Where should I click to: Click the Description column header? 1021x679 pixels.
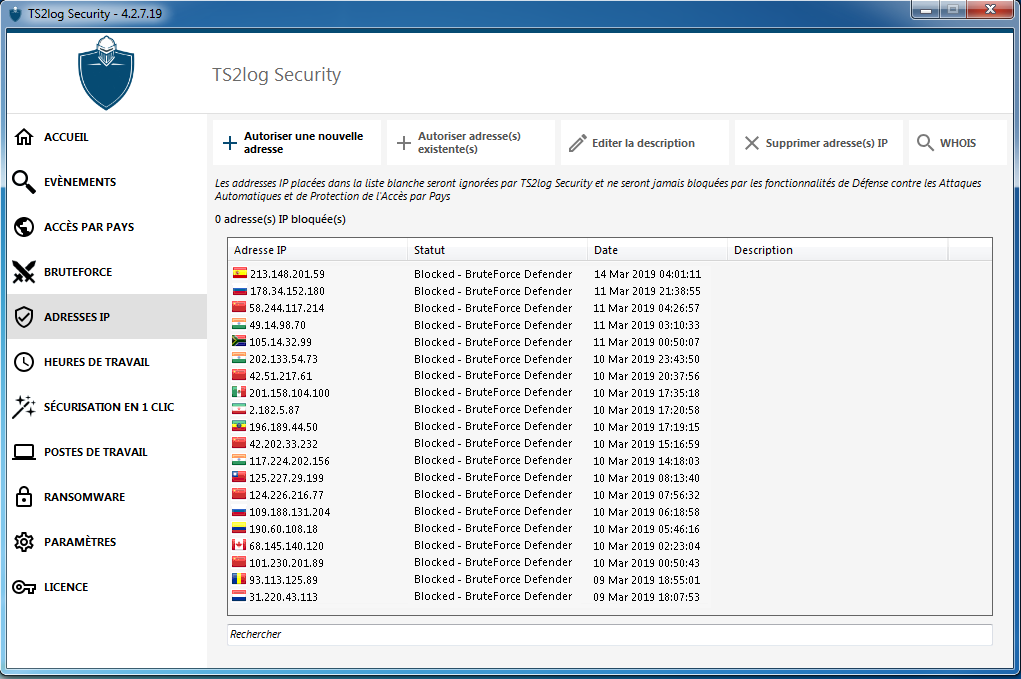coord(837,250)
